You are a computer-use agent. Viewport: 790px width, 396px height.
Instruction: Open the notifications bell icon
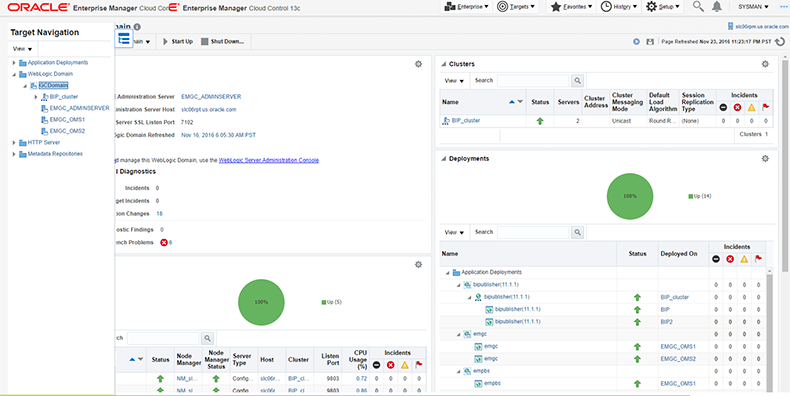(x=717, y=7)
